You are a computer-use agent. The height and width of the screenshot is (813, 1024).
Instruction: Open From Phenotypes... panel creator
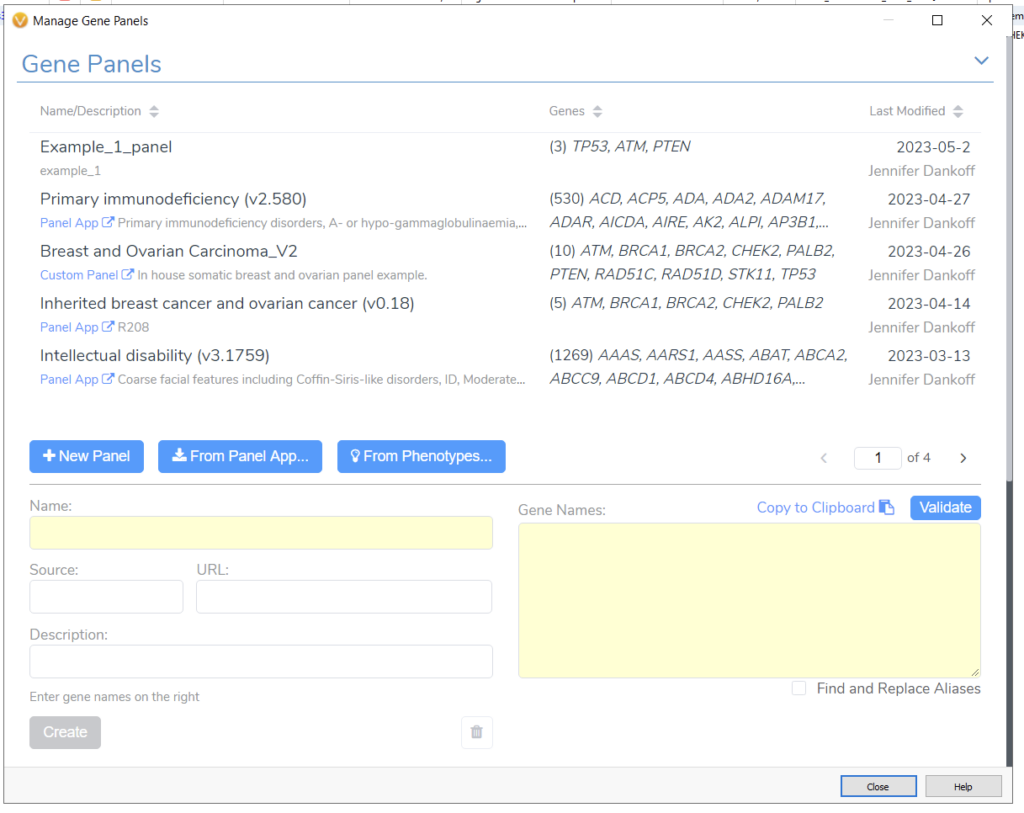click(x=421, y=456)
